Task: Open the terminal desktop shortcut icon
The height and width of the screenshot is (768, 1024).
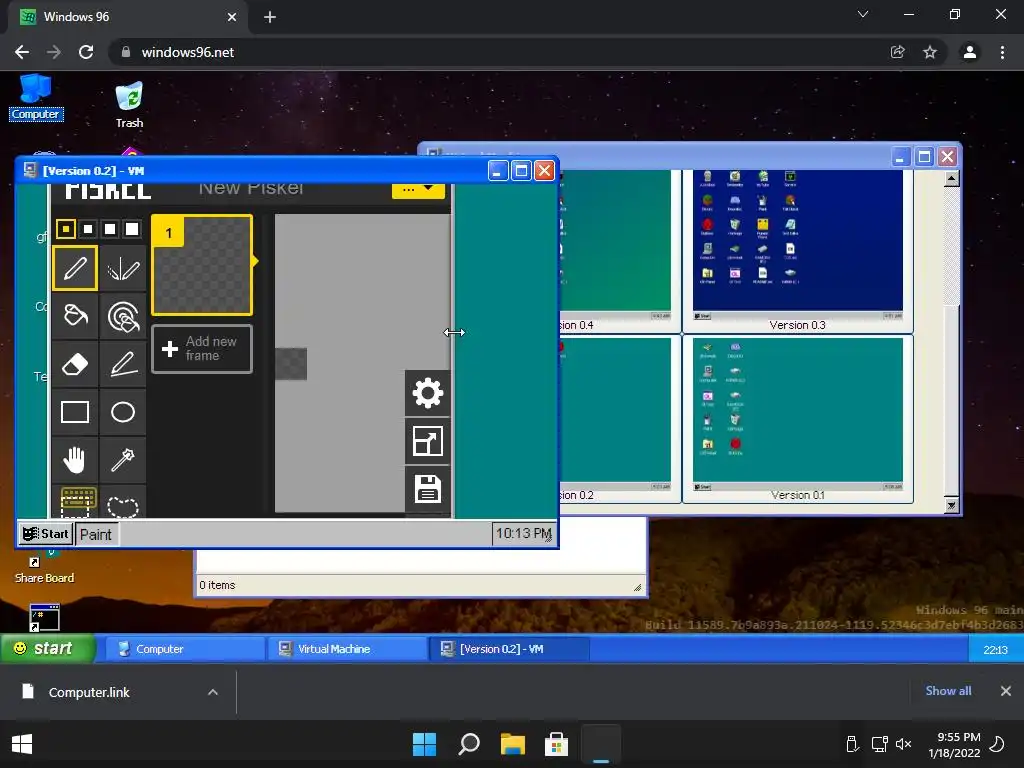Action: (x=44, y=617)
